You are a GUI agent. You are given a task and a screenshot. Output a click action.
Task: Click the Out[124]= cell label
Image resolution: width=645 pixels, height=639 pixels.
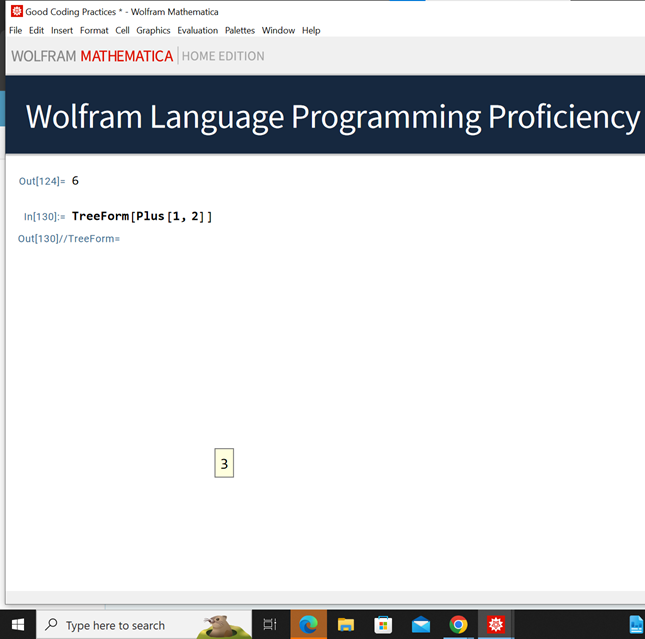click(42, 181)
